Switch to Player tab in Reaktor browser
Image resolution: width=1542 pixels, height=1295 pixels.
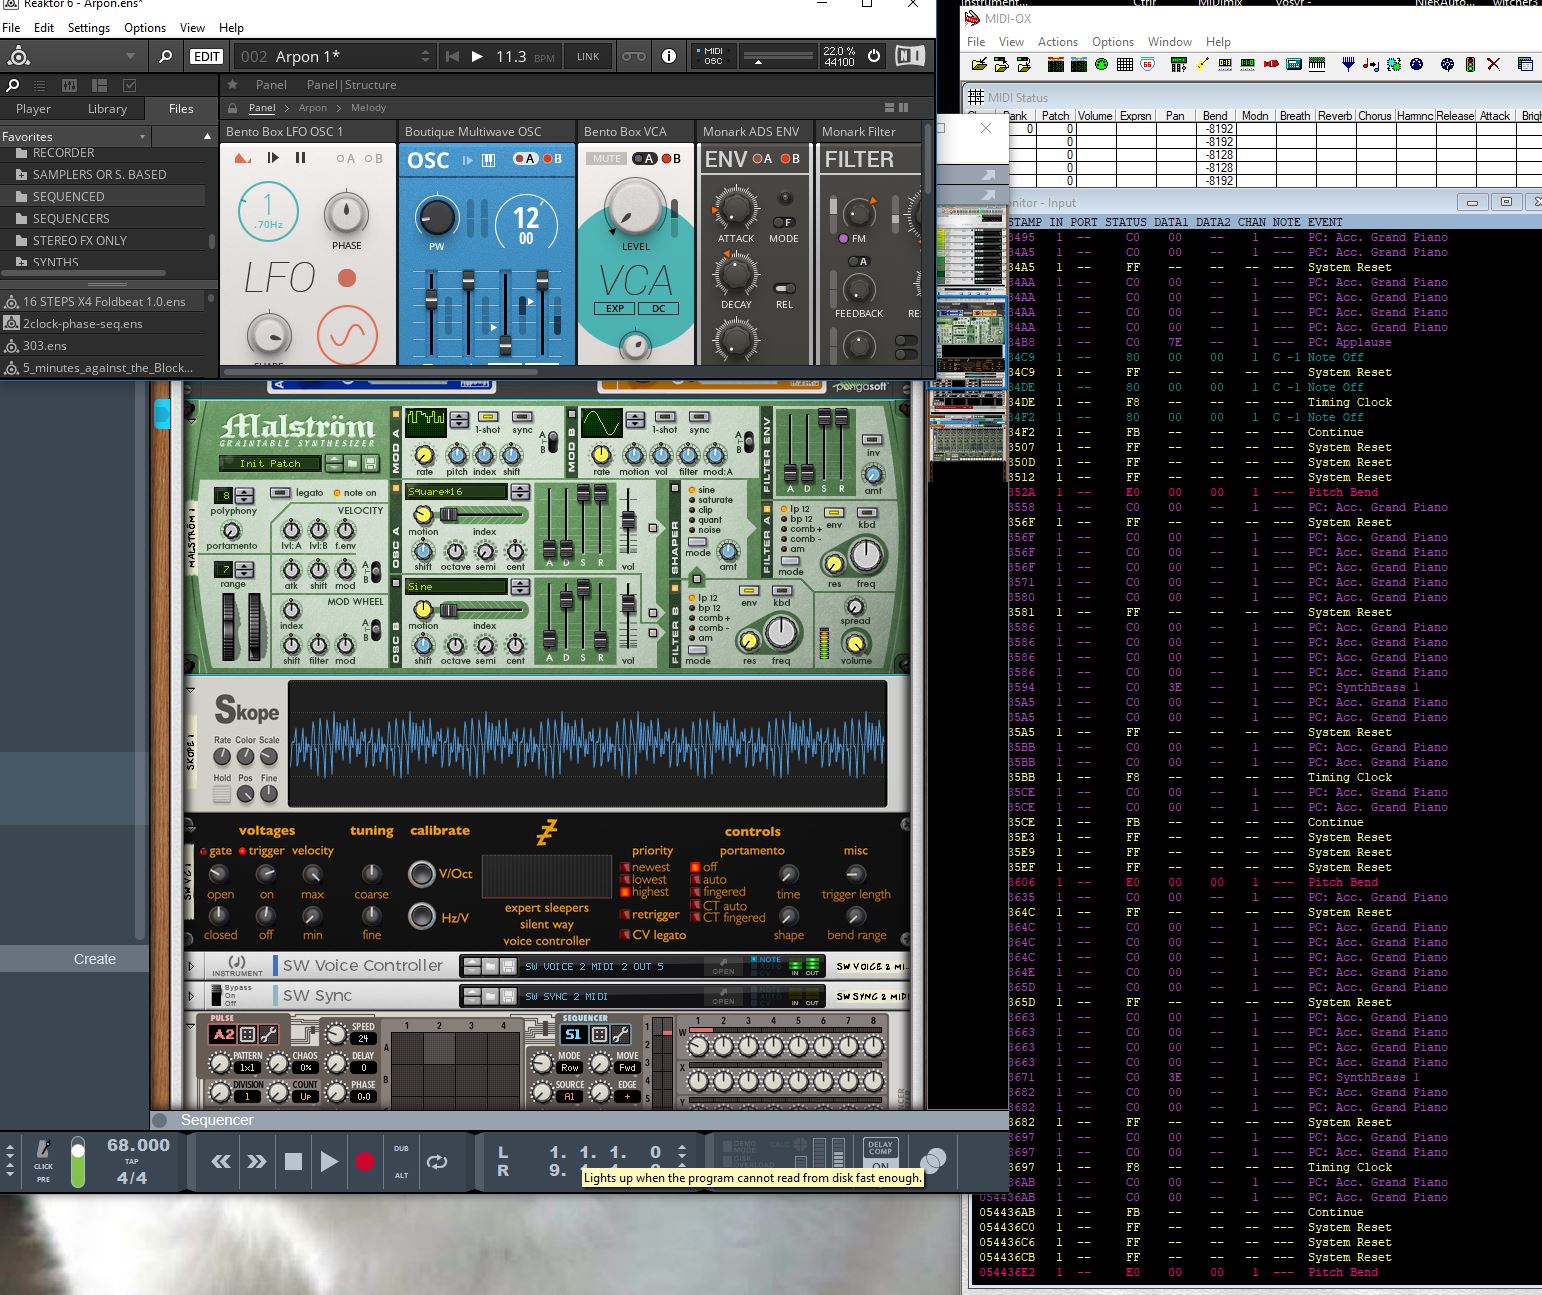pos(33,109)
